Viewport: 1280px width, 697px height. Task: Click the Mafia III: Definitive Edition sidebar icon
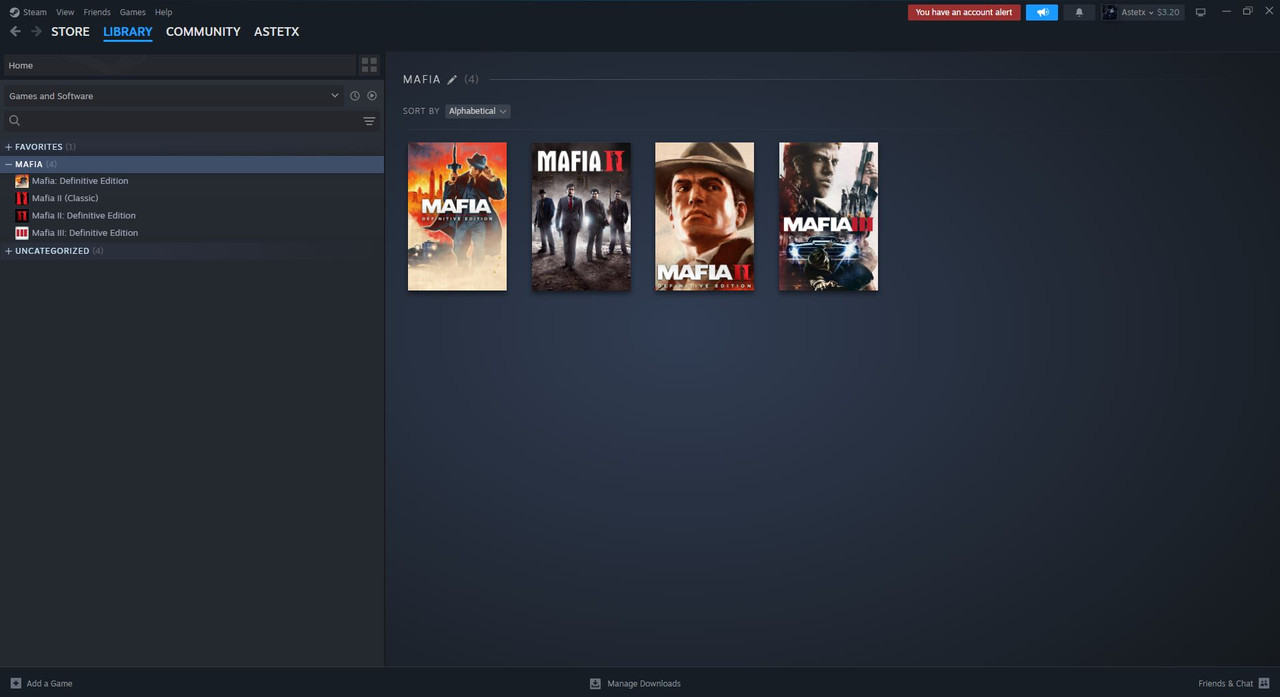pos(22,233)
